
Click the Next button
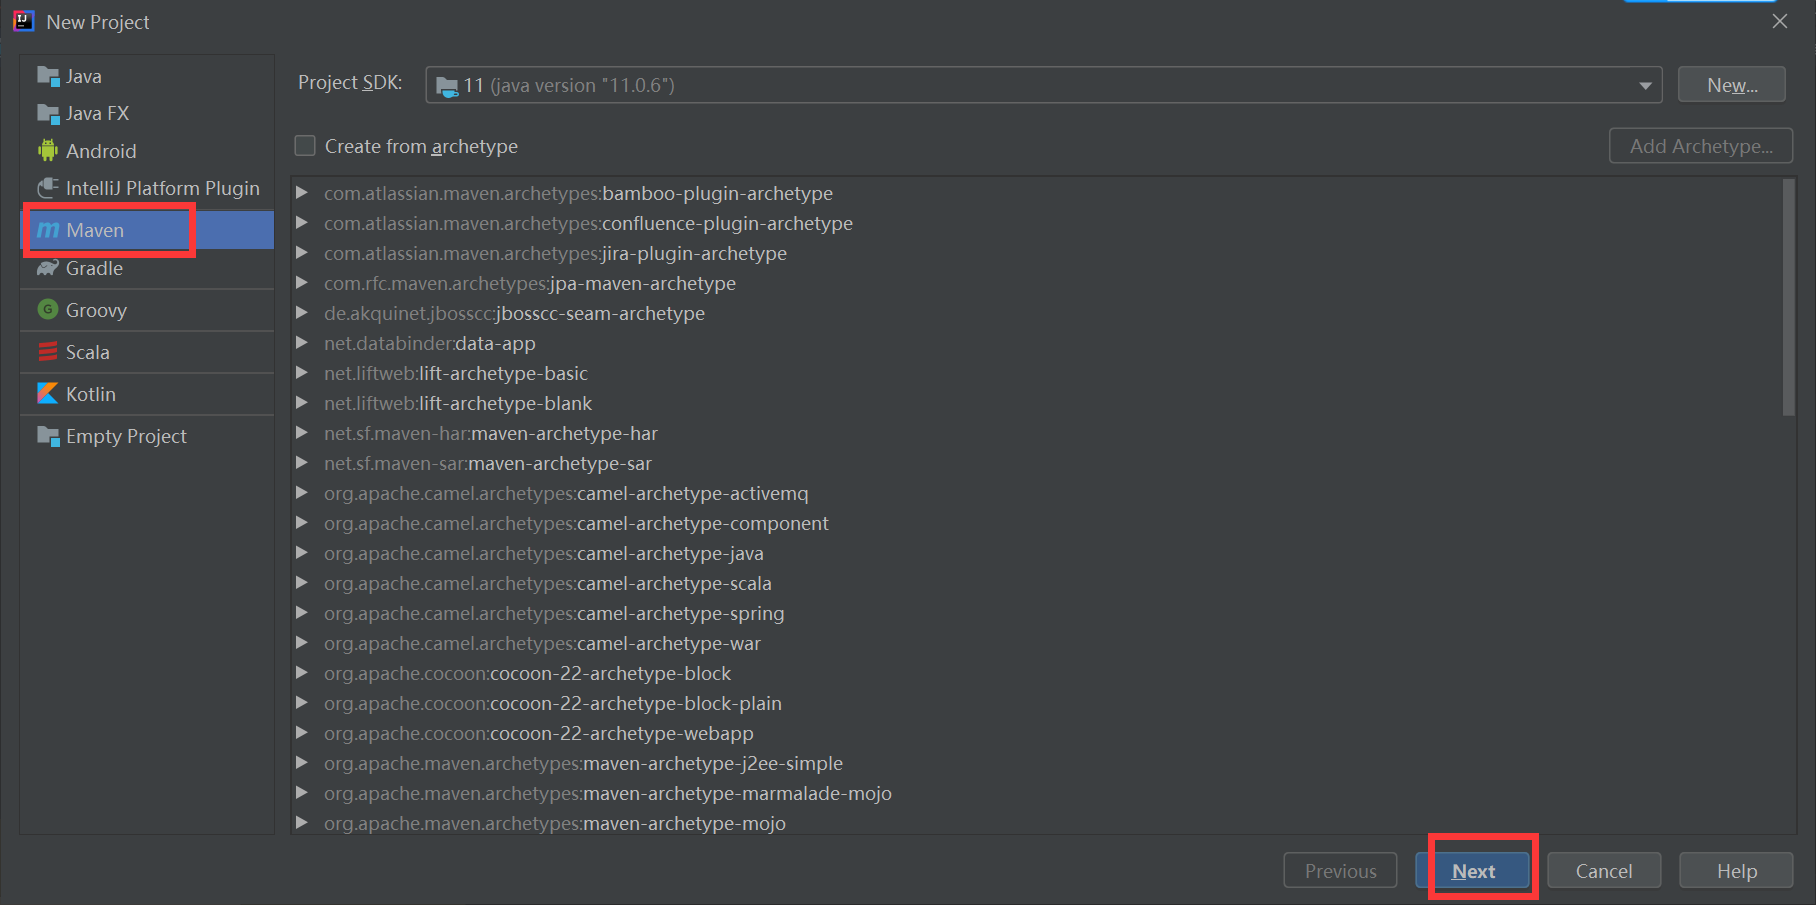[x=1473, y=871]
